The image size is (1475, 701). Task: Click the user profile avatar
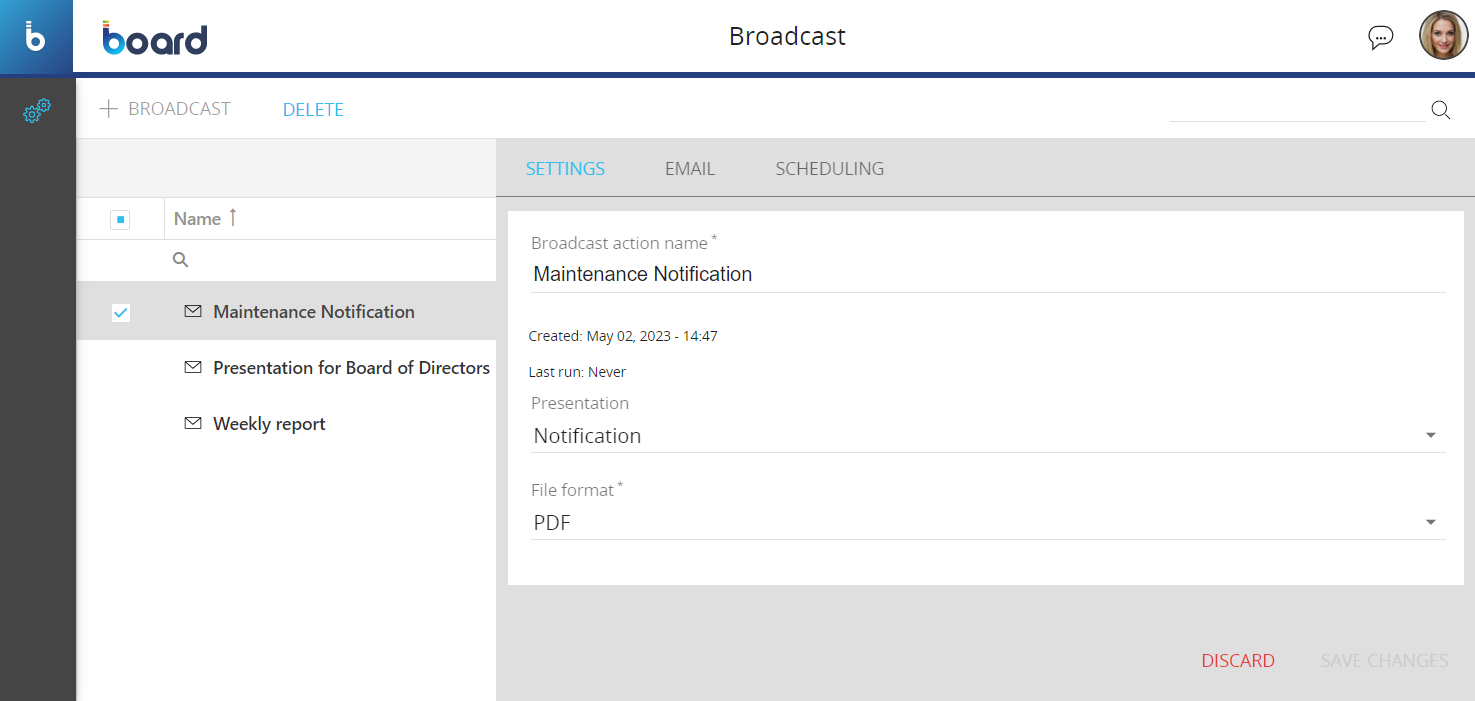(x=1443, y=36)
